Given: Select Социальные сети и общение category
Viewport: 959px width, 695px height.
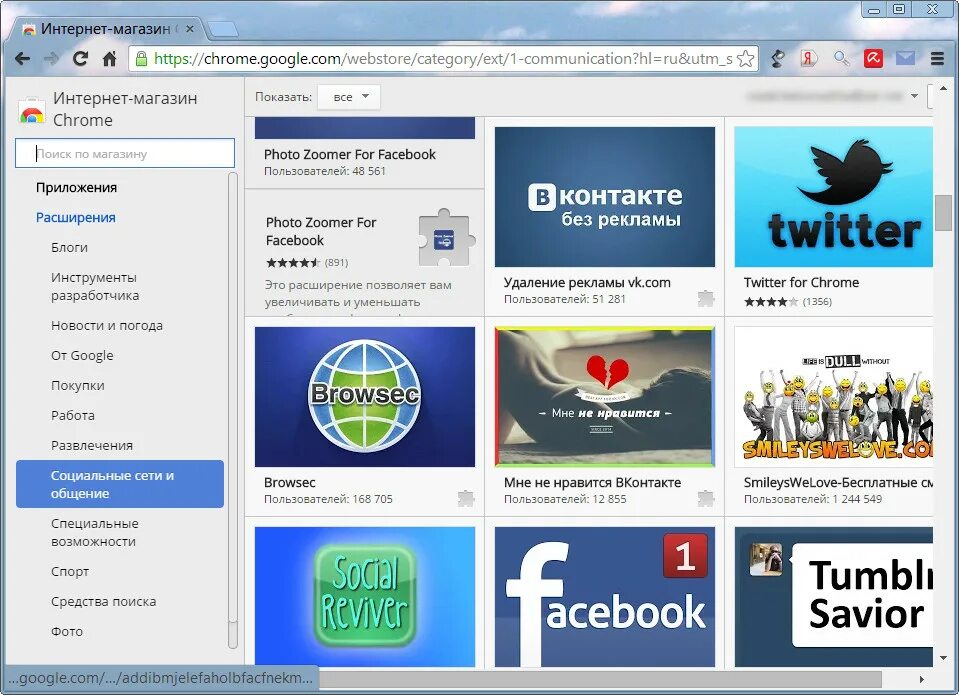Looking at the screenshot, I should (120, 484).
